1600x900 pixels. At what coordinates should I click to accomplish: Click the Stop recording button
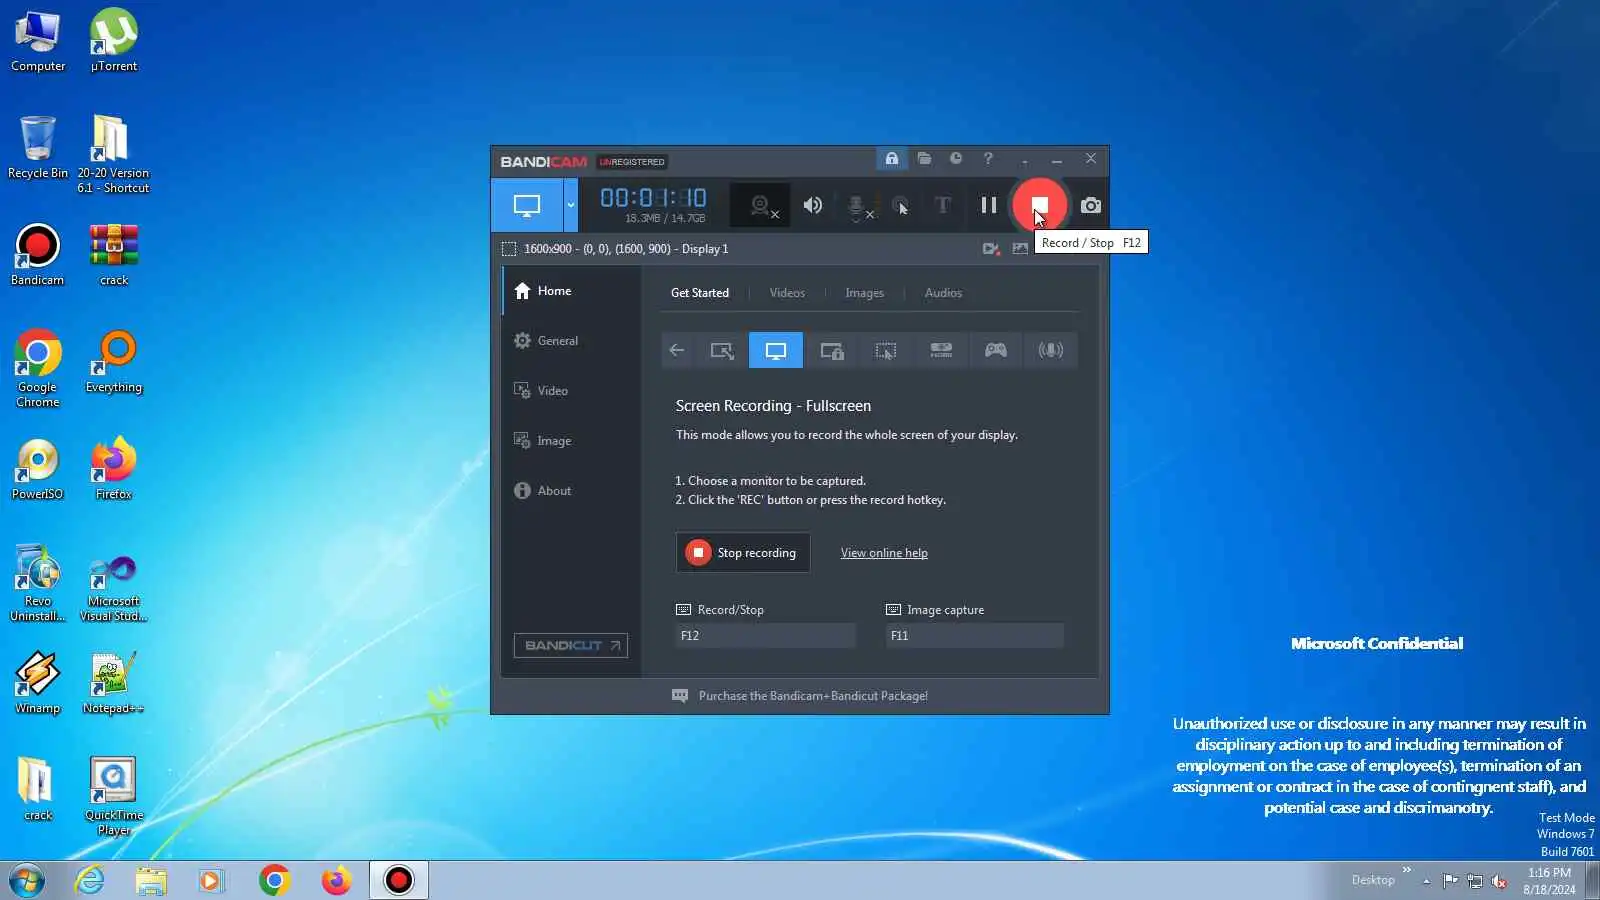pos(743,553)
